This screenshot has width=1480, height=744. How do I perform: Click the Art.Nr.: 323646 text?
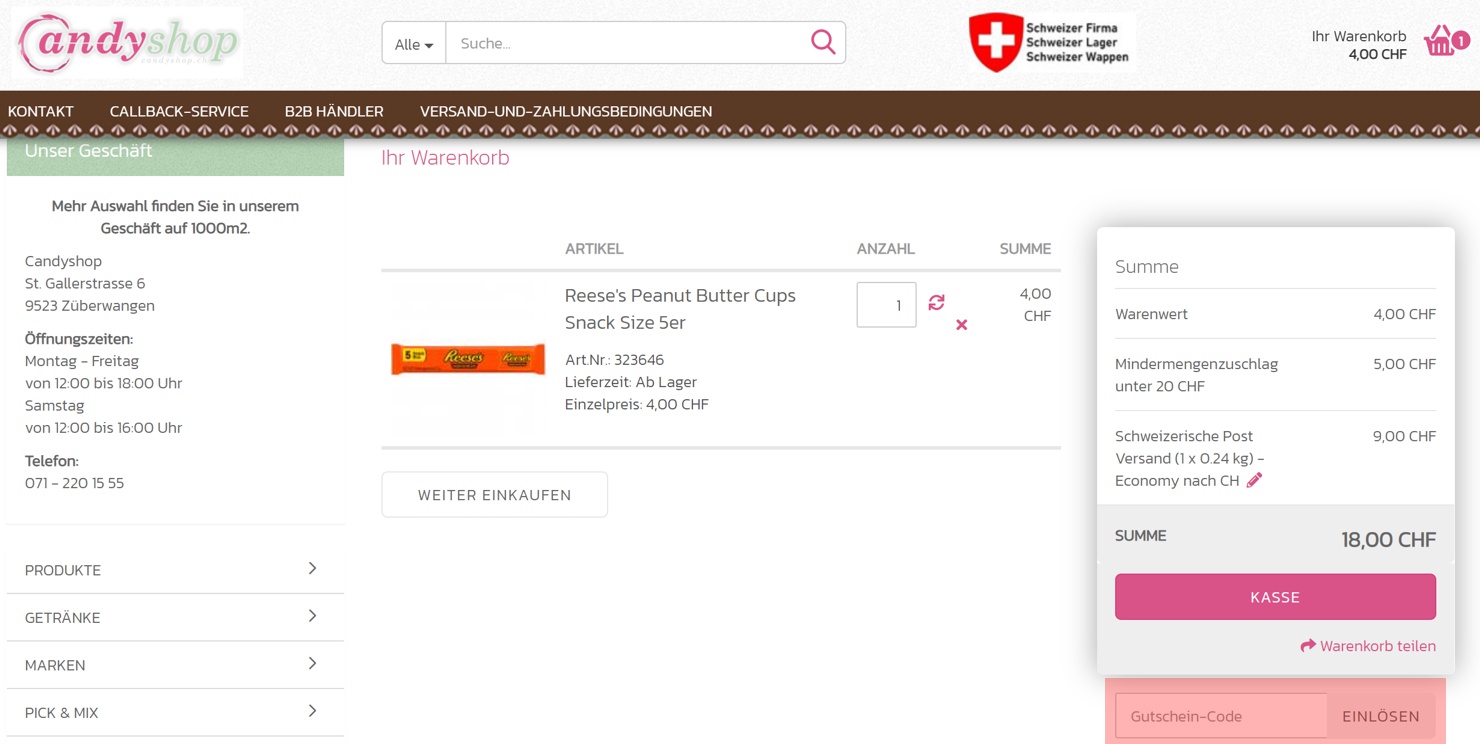(x=614, y=360)
